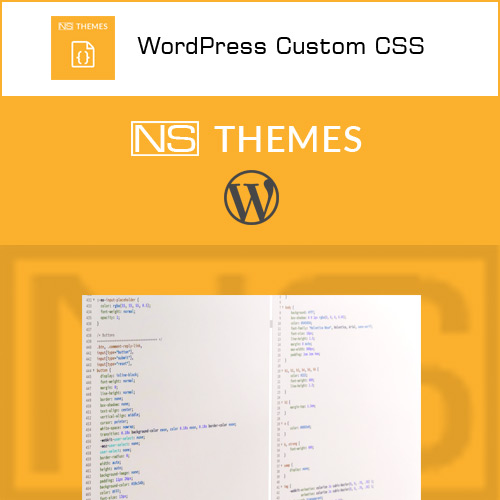Click the Buttons comment line in left editor
500x500 pixels.
point(106,335)
